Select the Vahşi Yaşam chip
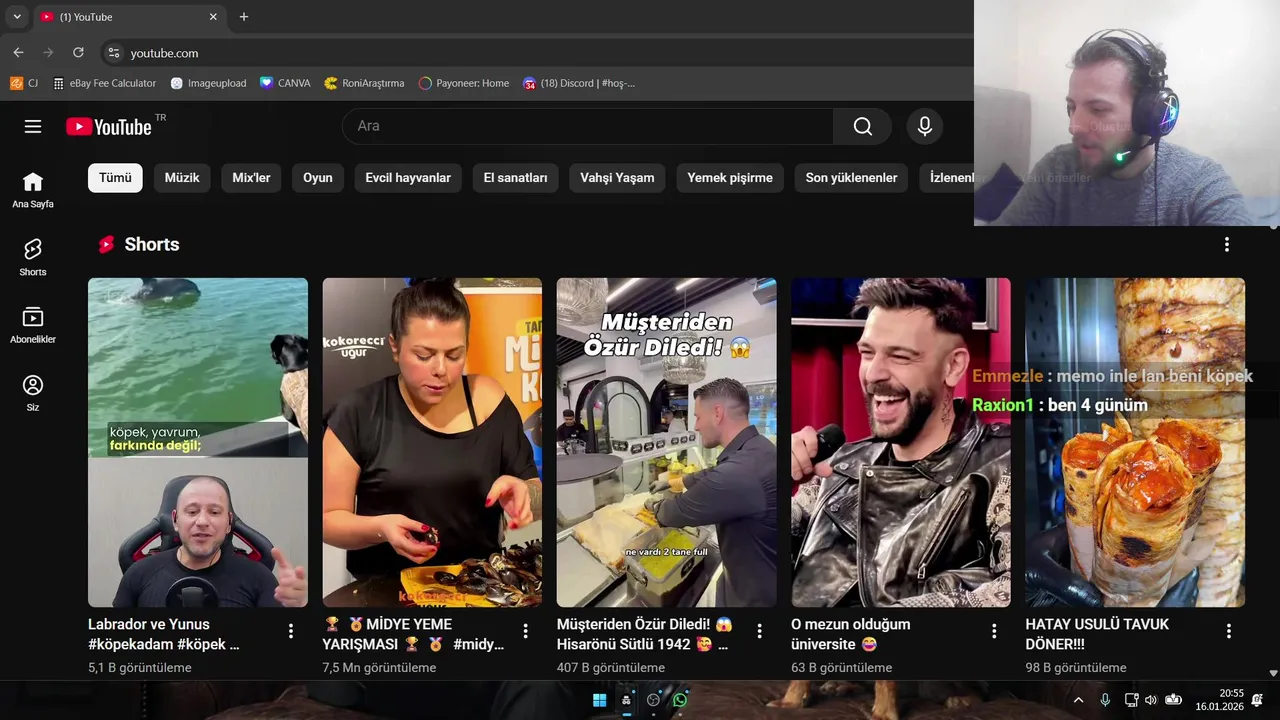Image resolution: width=1280 pixels, height=720 pixels. point(617,178)
